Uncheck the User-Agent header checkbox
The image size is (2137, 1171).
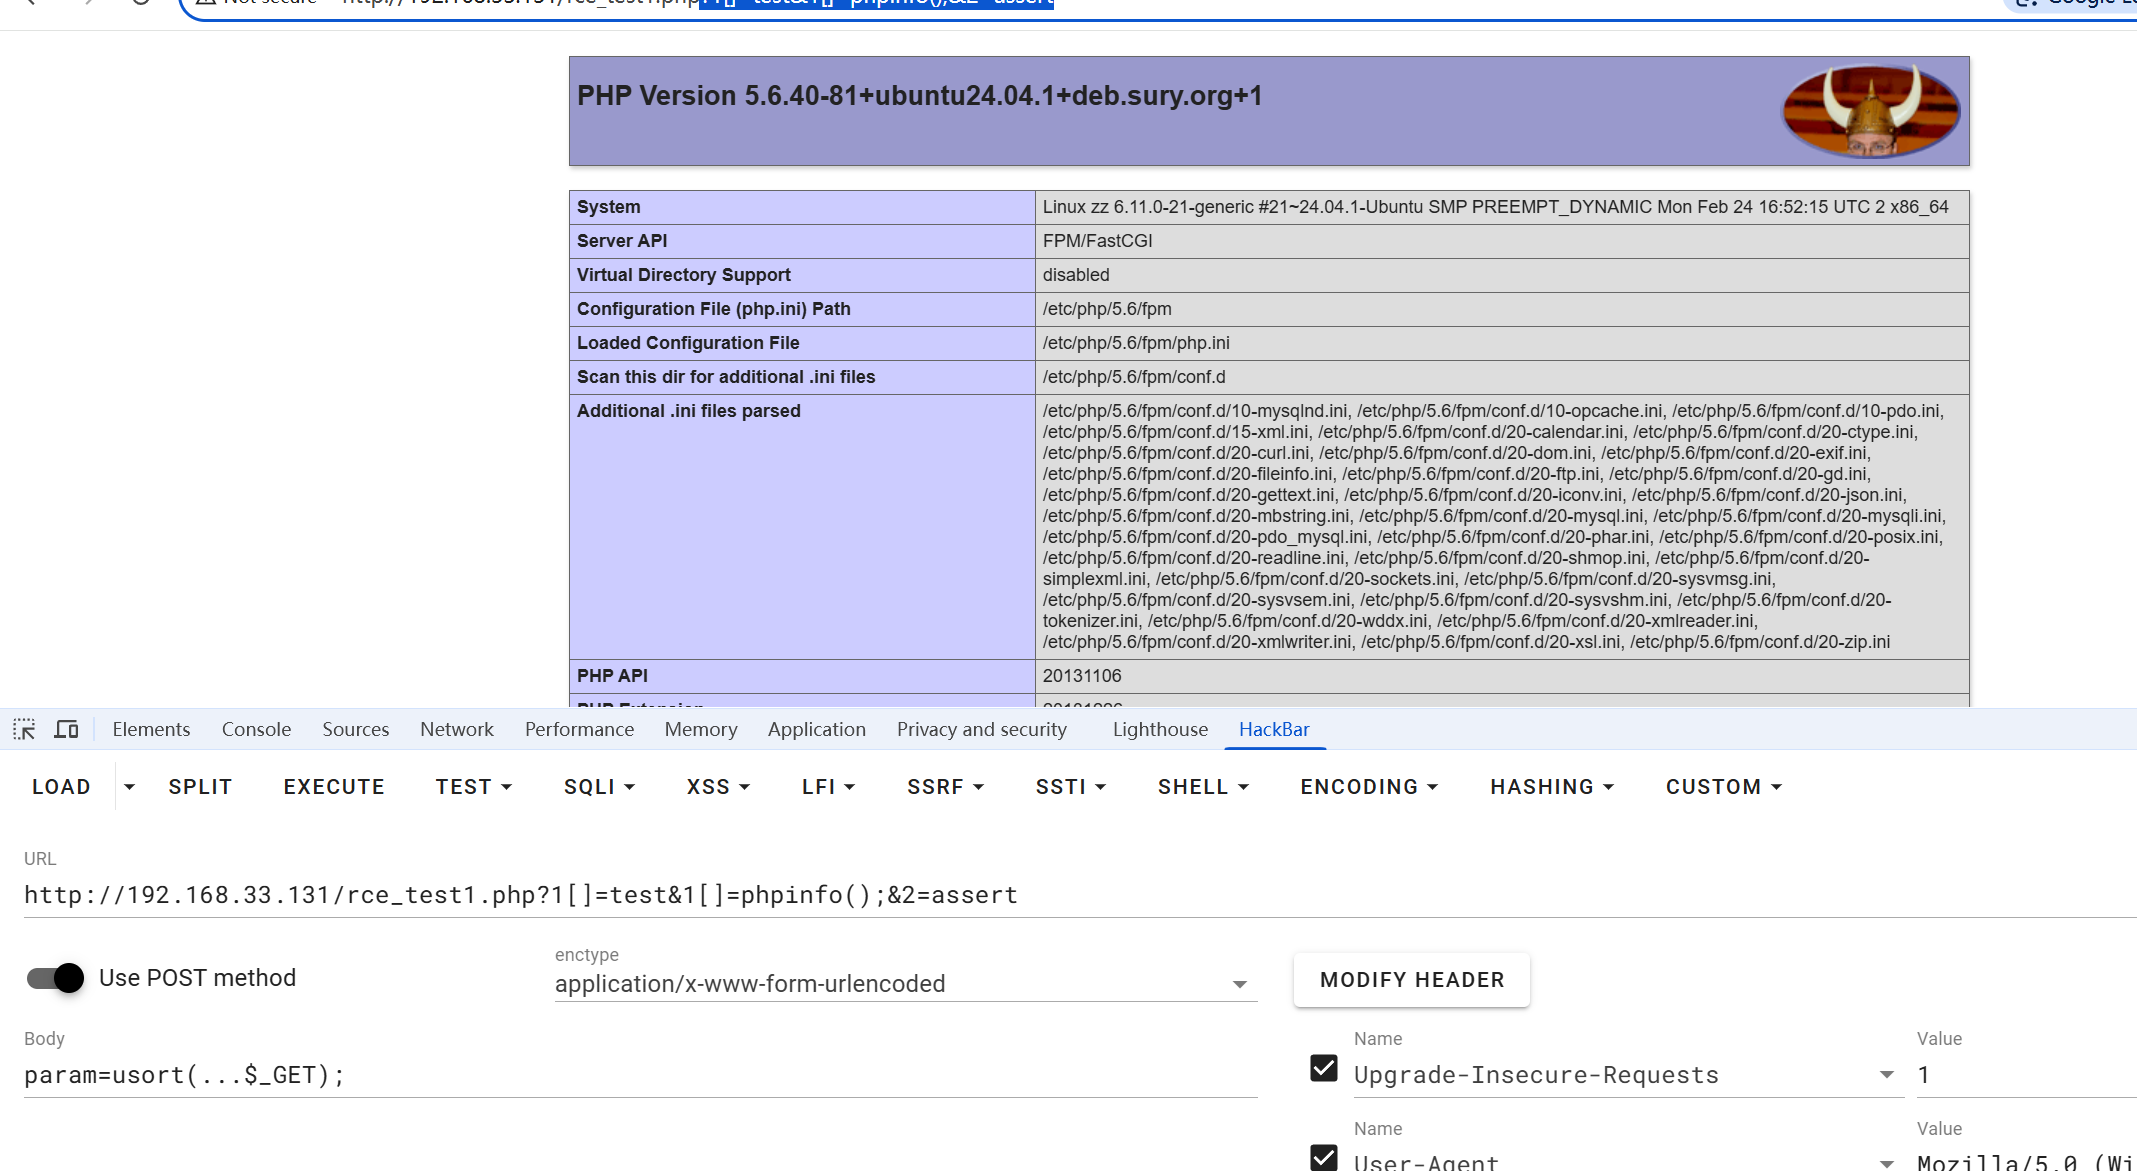click(x=1324, y=1158)
